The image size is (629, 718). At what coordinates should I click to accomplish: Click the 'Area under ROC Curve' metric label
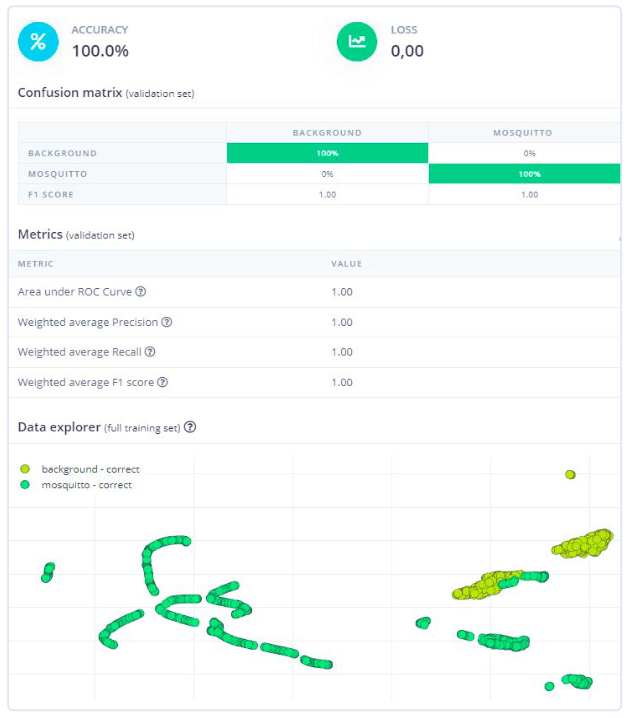(75, 292)
